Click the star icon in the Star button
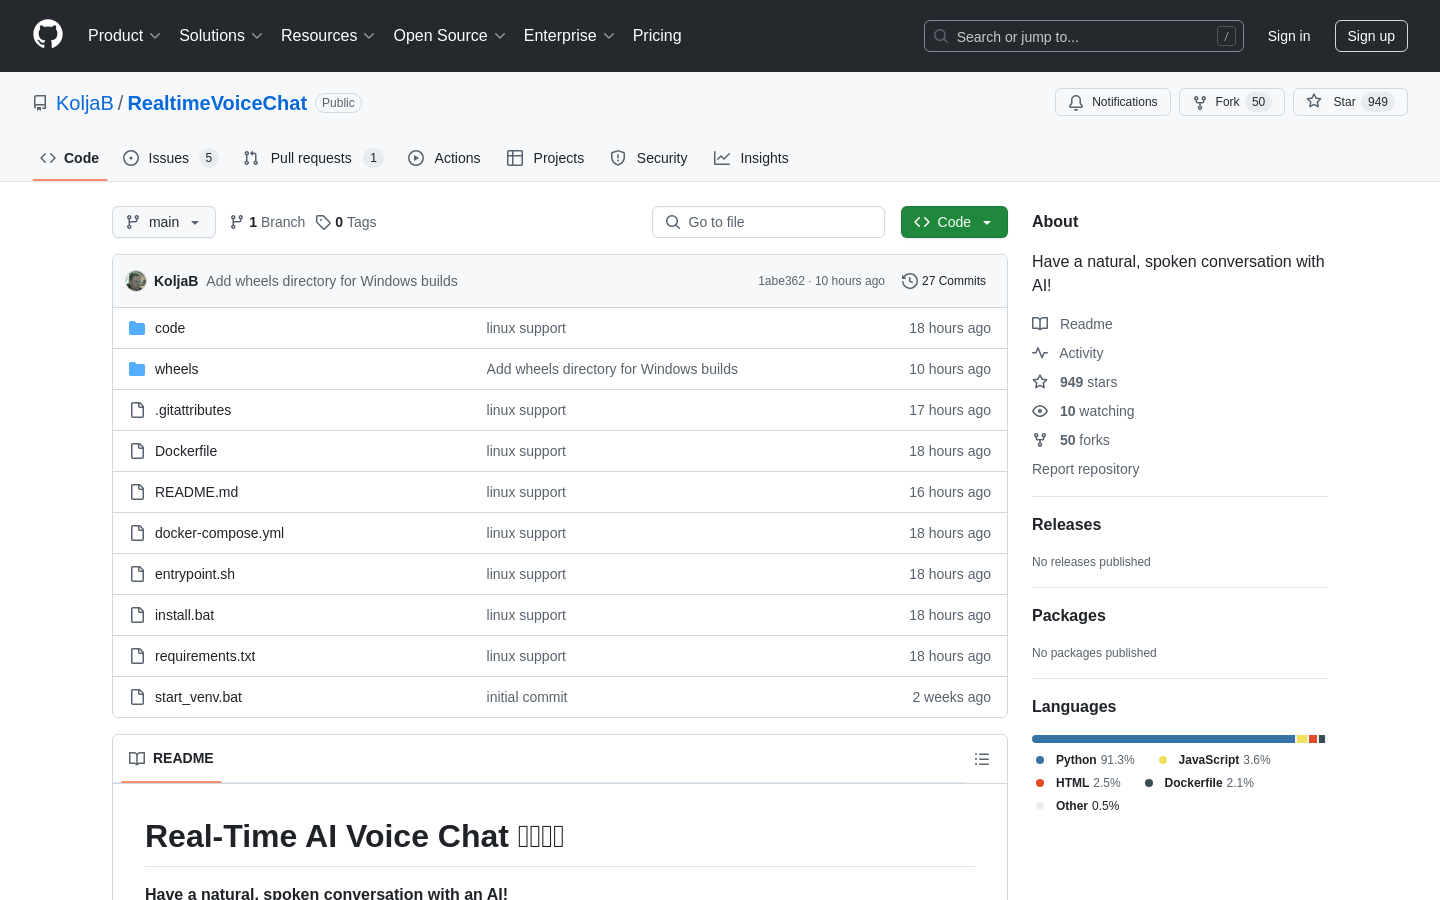Viewport: 1440px width, 900px height. point(1314,102)
